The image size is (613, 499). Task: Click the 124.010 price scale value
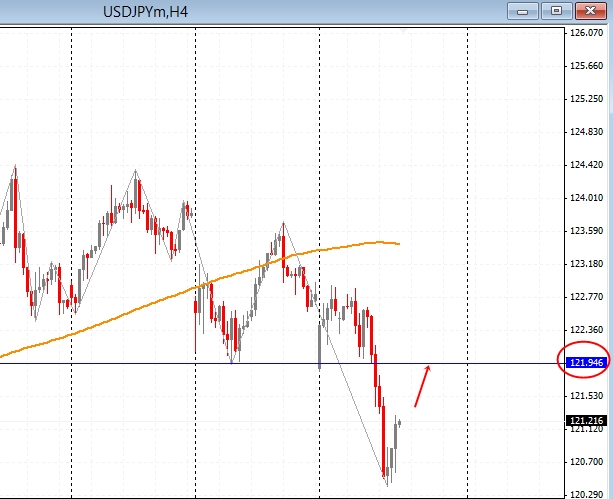587,198
